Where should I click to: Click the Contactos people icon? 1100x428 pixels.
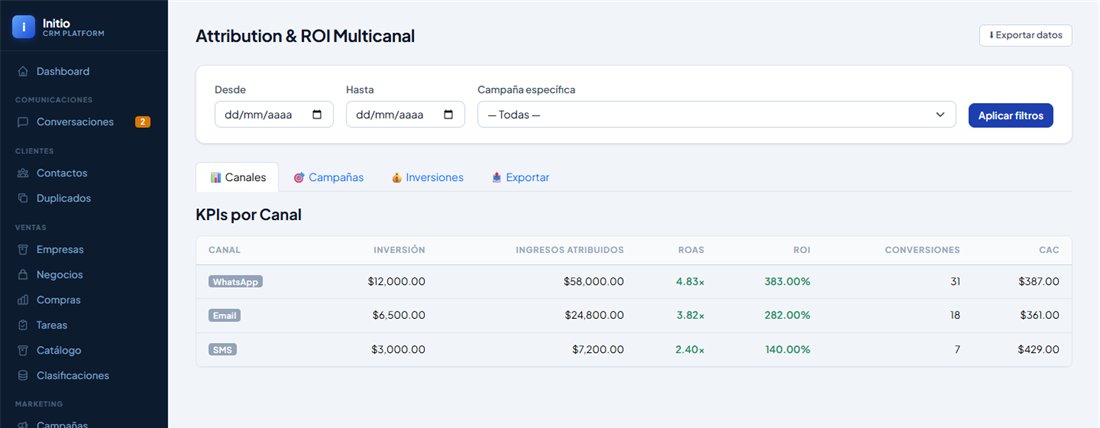click(23, 173)
